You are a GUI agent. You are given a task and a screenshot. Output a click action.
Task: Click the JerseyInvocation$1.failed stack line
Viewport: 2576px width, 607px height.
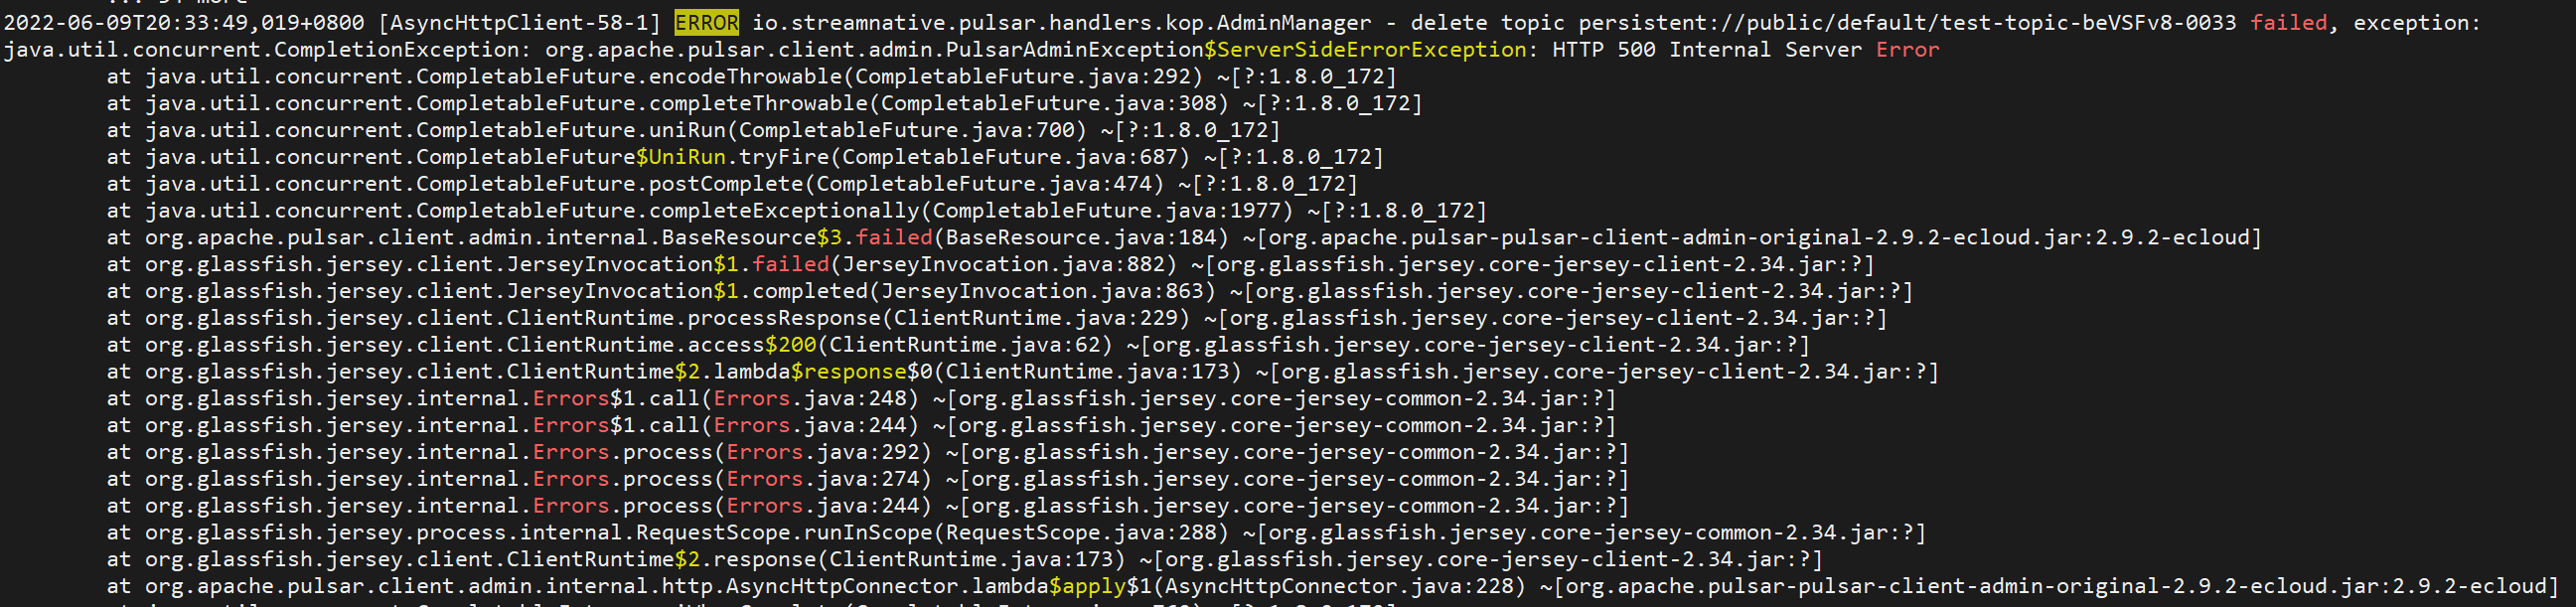coord(990,265)
